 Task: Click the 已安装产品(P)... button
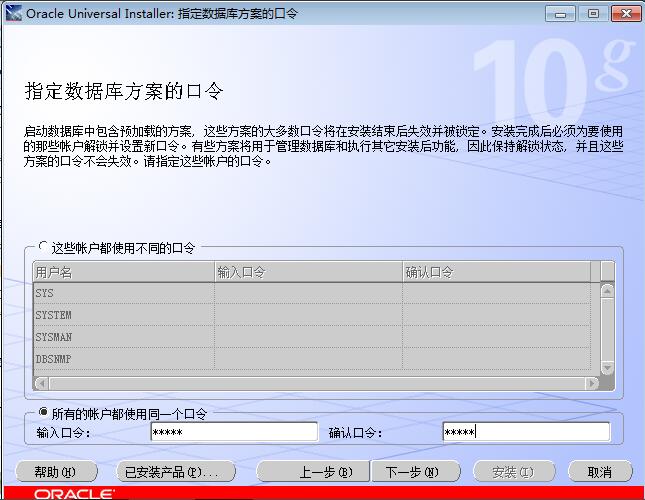[x=176, y=472]
